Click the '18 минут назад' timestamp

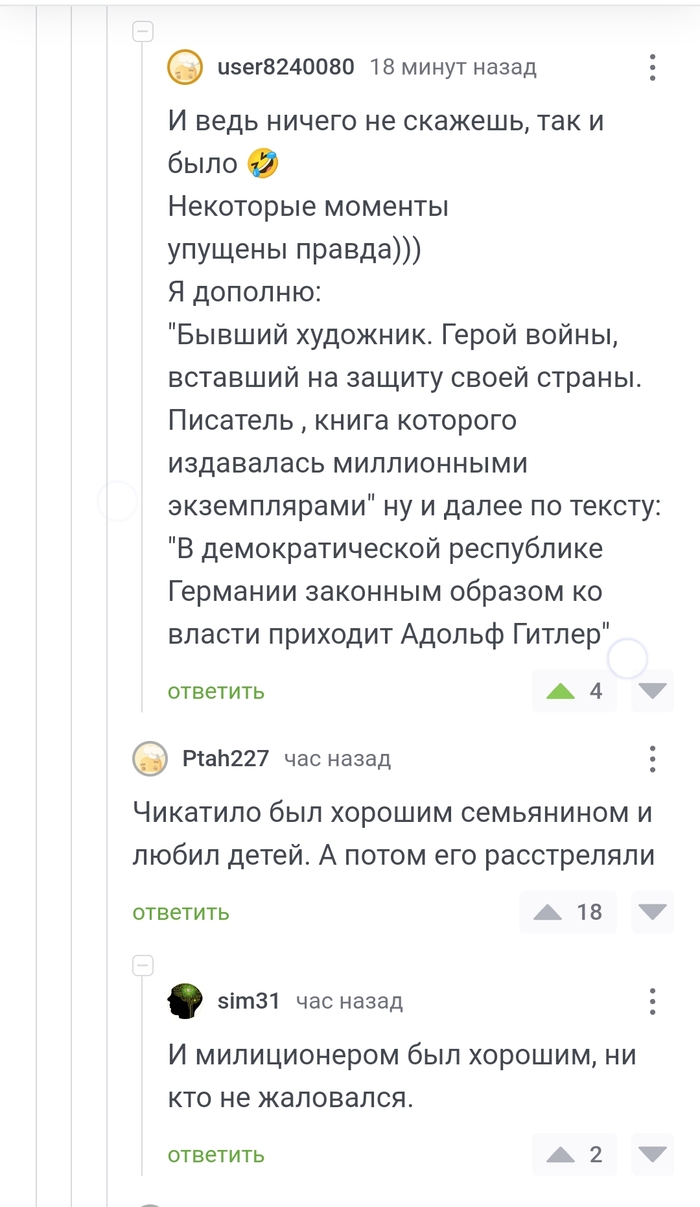(x=453, y=67)
